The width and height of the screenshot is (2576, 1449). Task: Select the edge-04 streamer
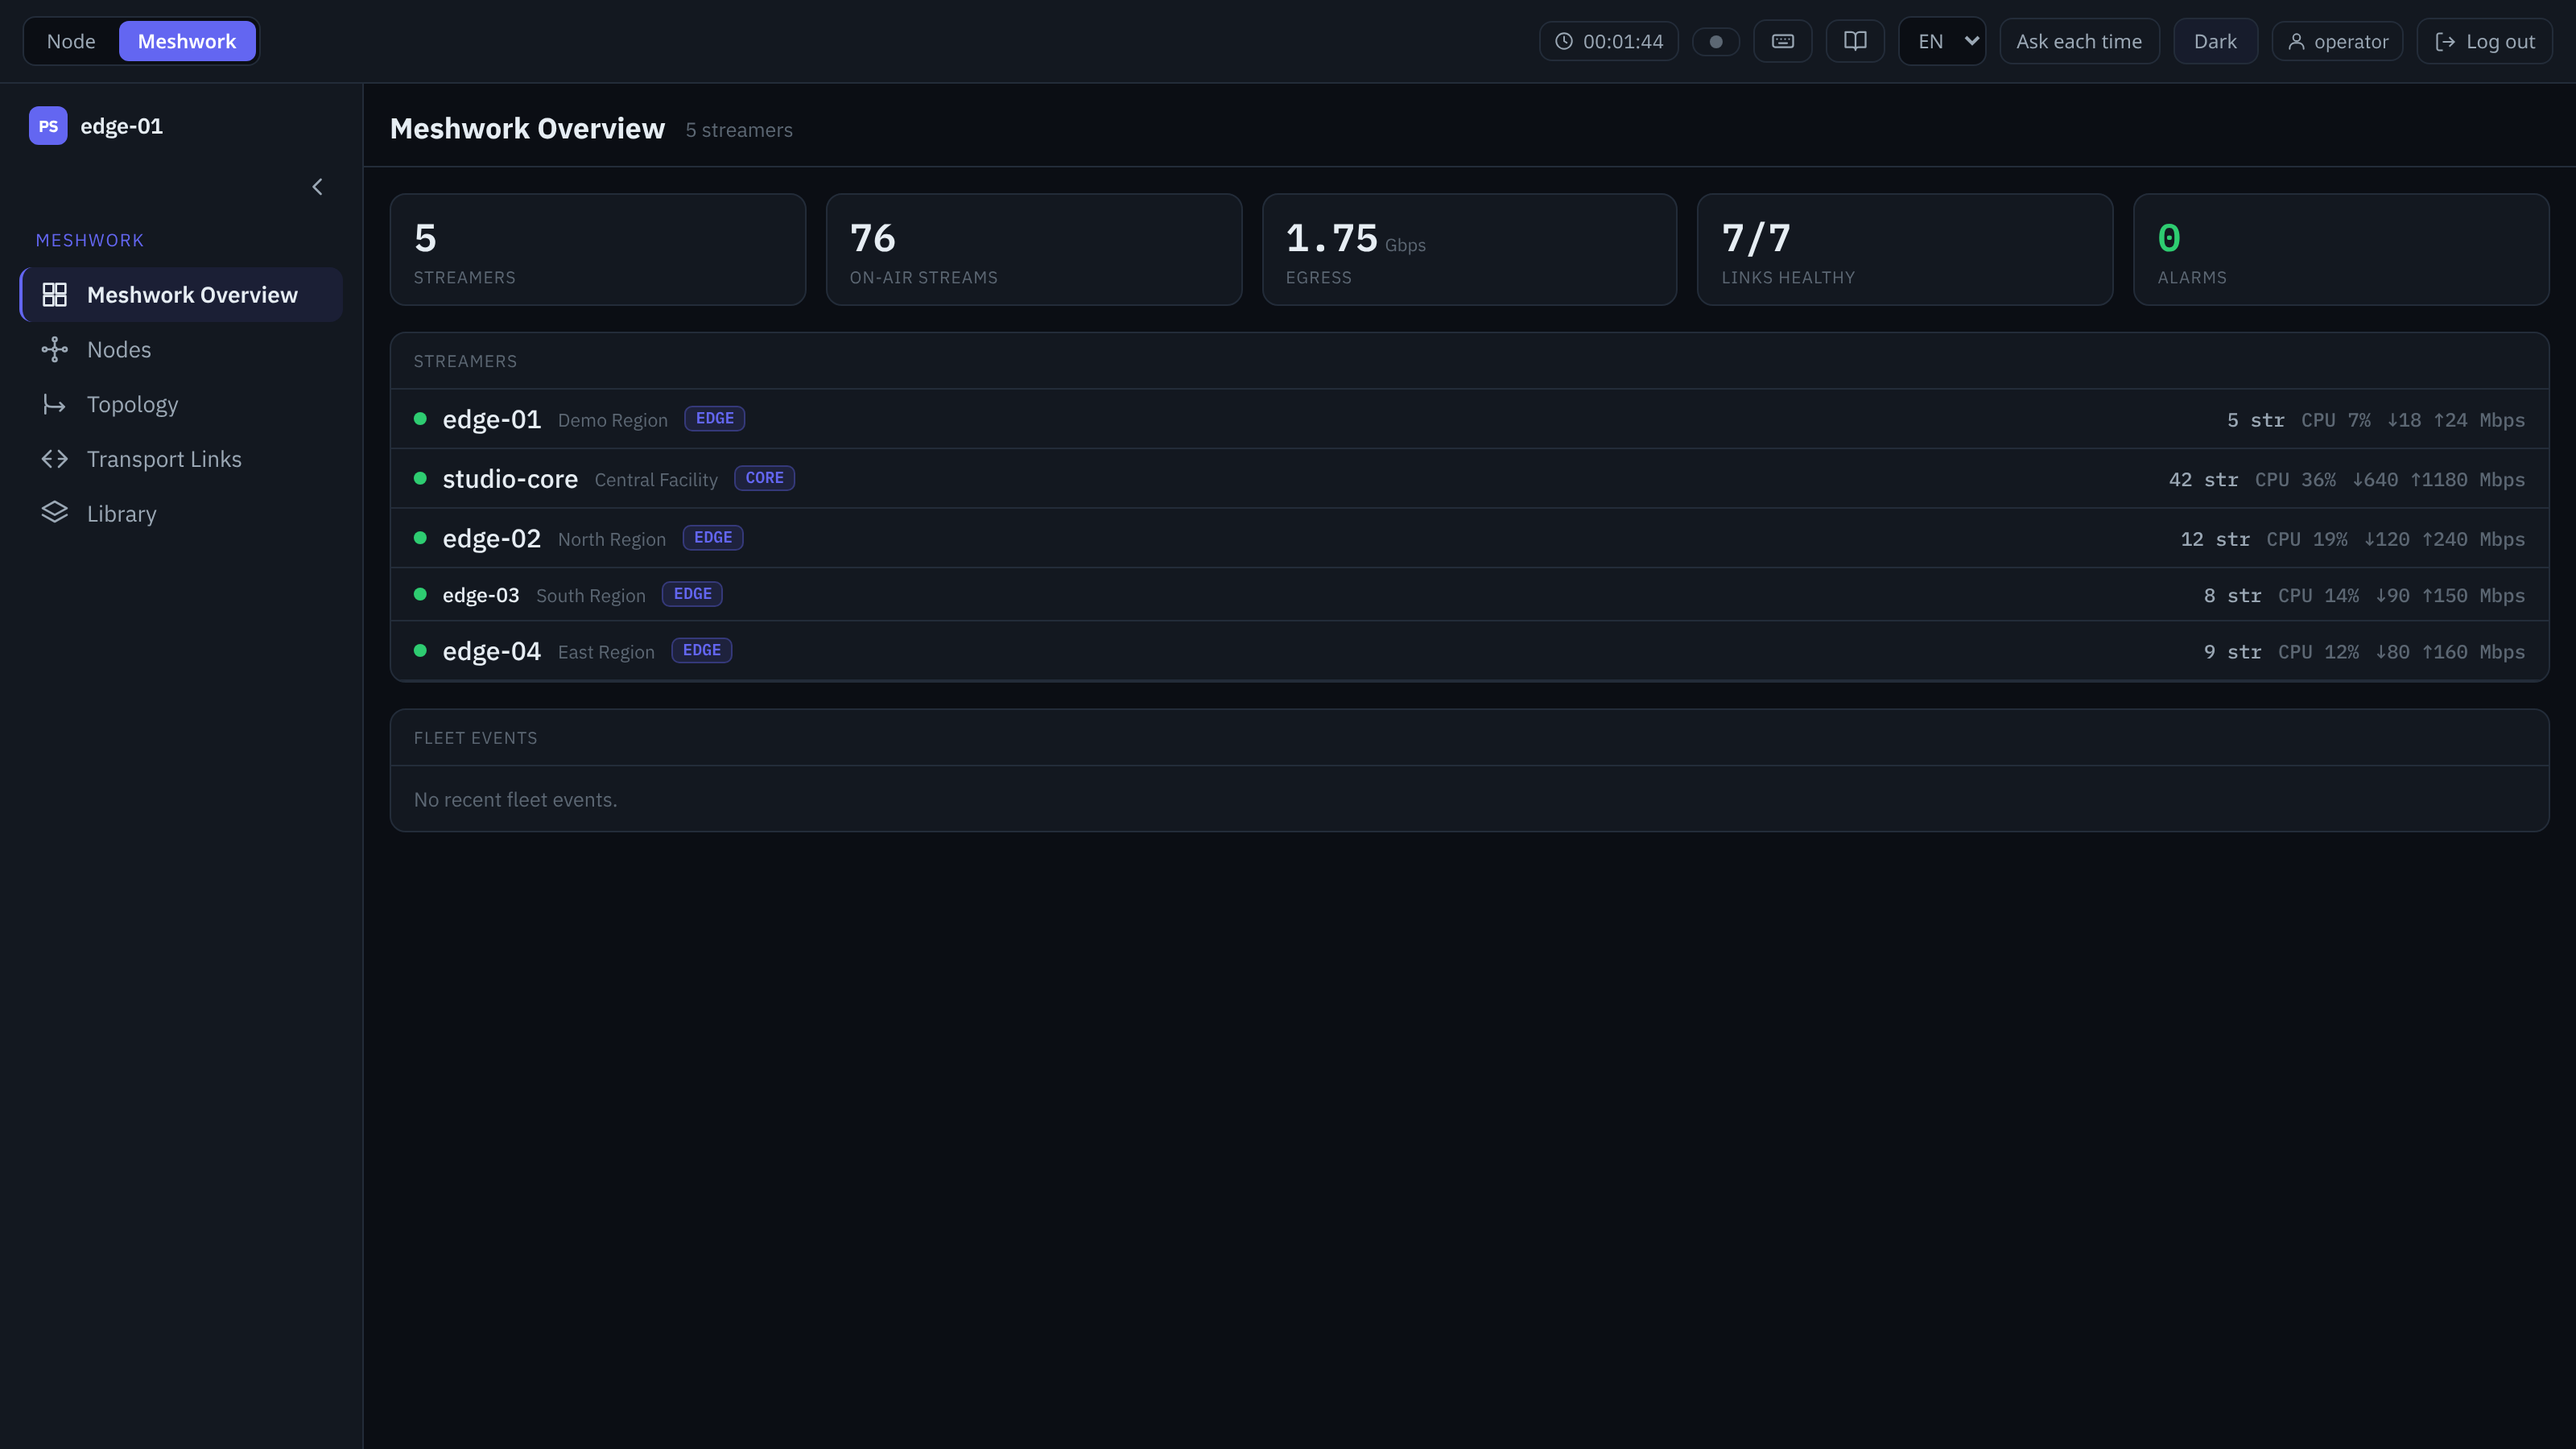coord(1469,651)
